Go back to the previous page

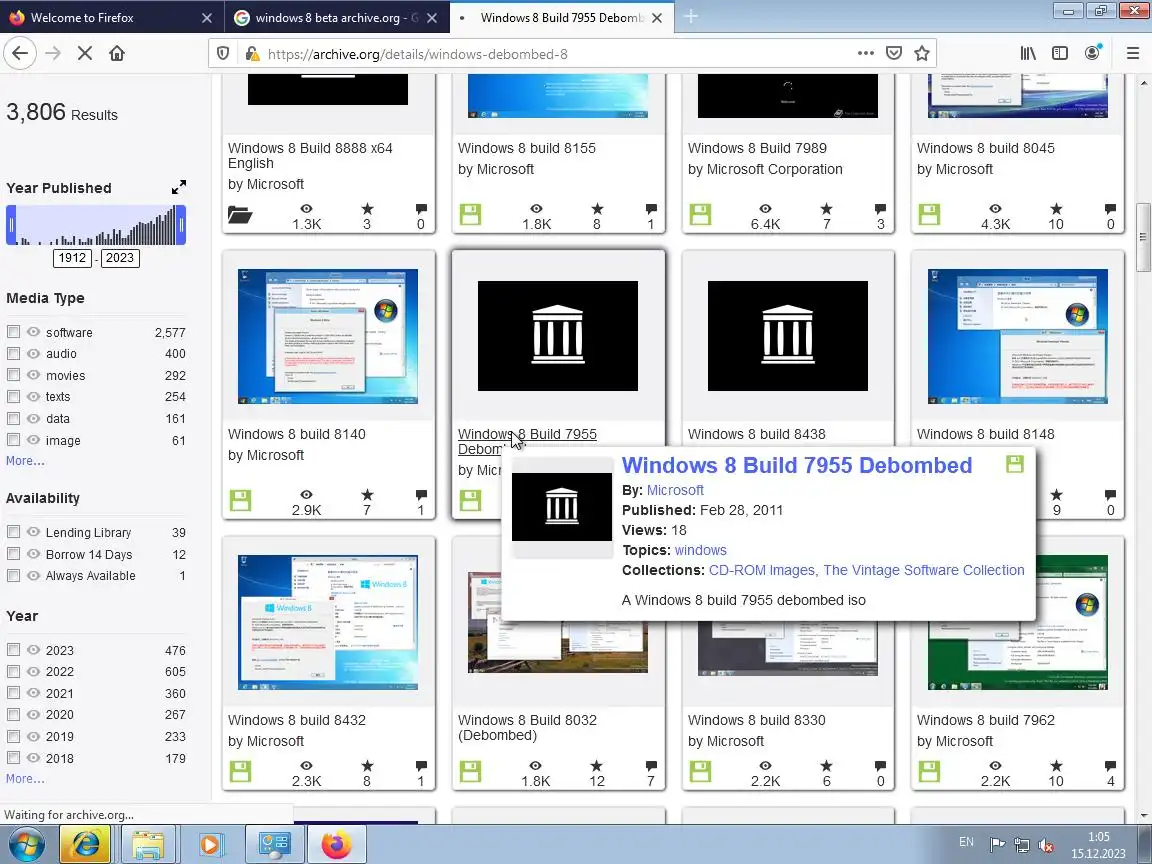(x=20, y=54)
